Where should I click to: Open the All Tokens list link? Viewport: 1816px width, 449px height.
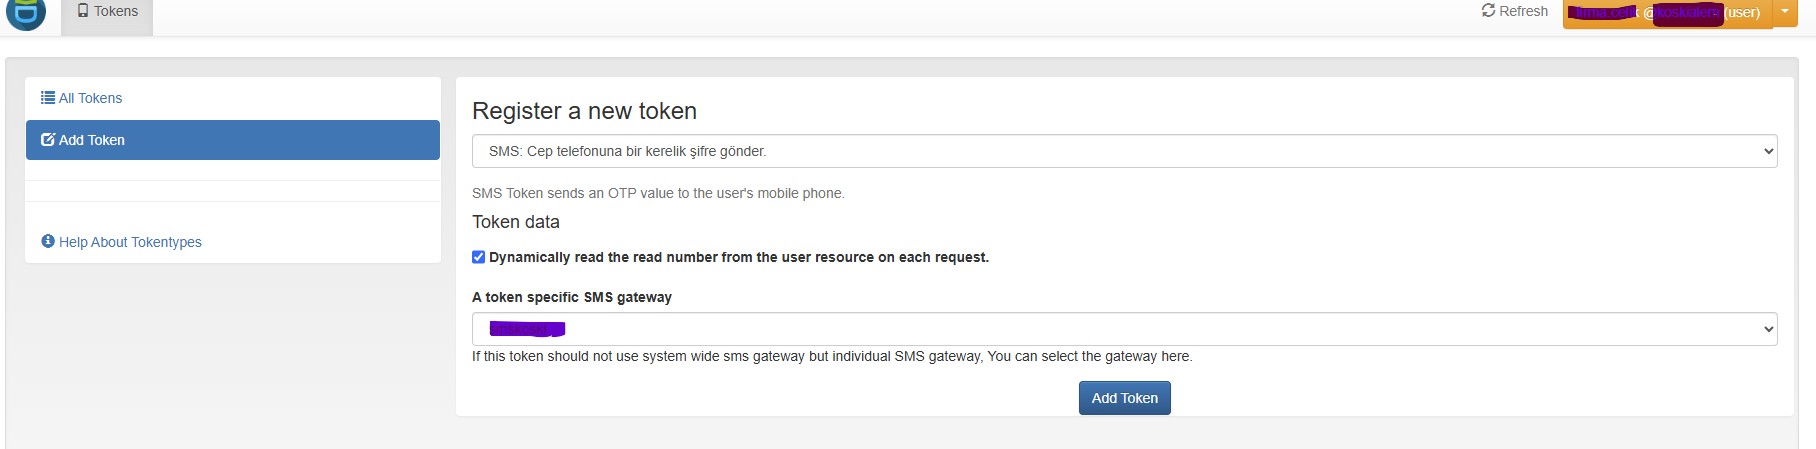(x=90, y=98)
